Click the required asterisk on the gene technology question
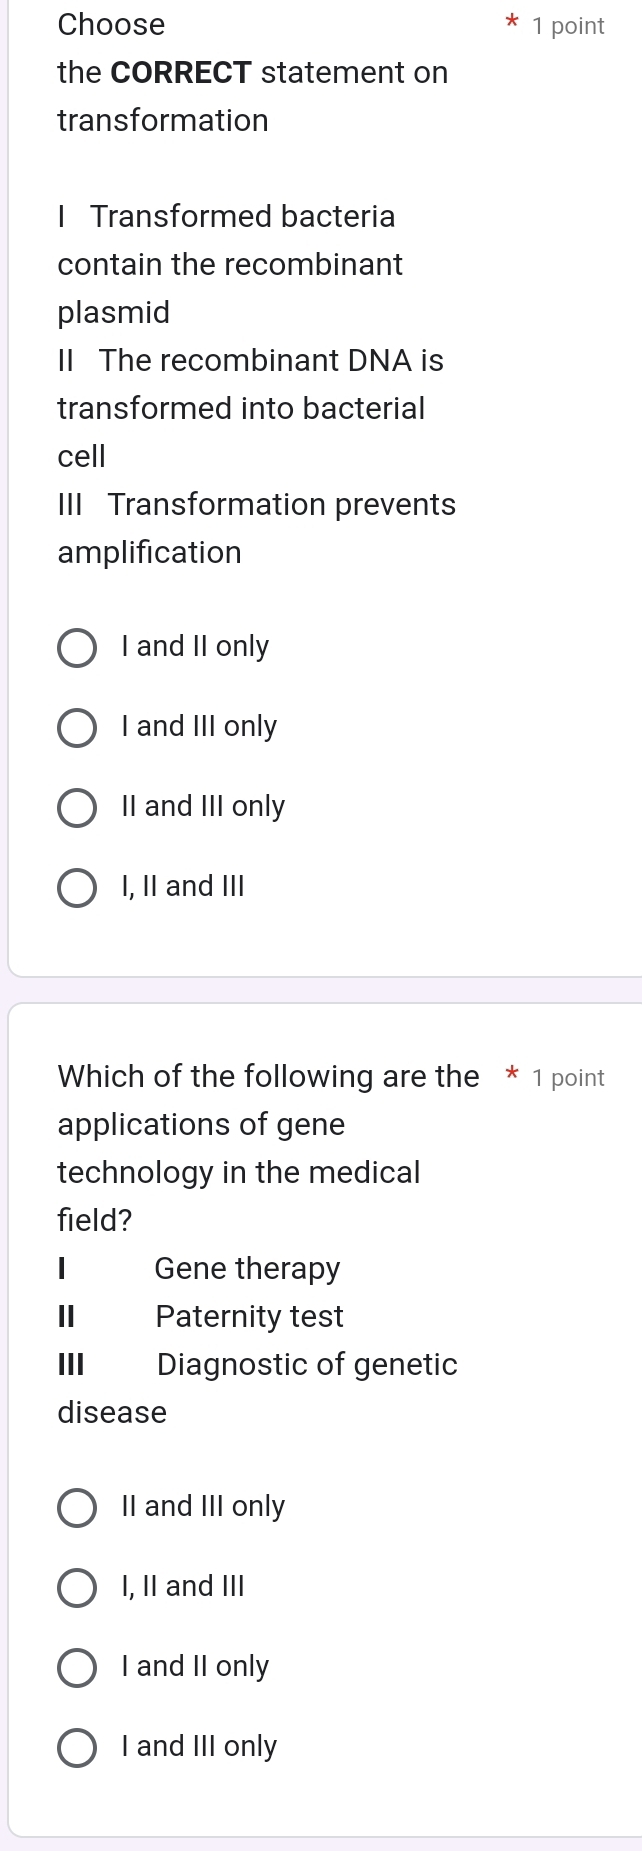Viewport: 642px width, 1851px height. pos(511,1075)
